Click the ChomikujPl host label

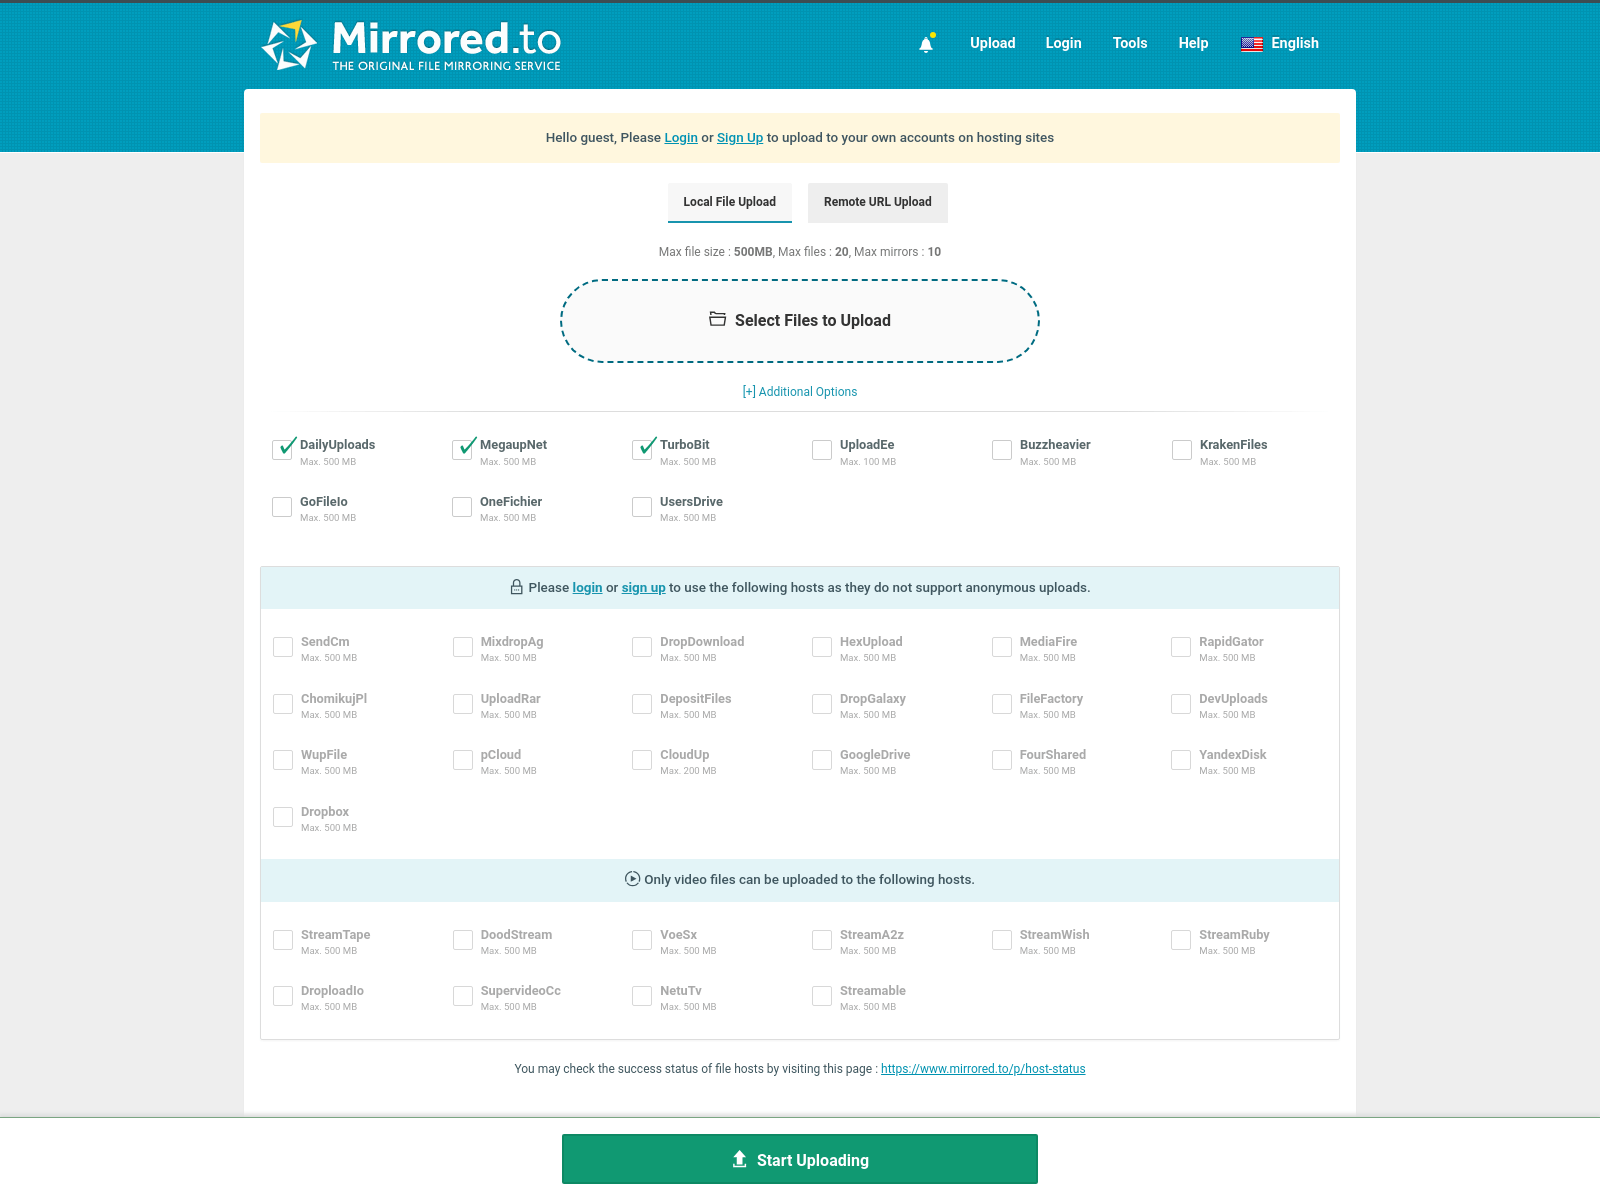[x=334, y=699]
